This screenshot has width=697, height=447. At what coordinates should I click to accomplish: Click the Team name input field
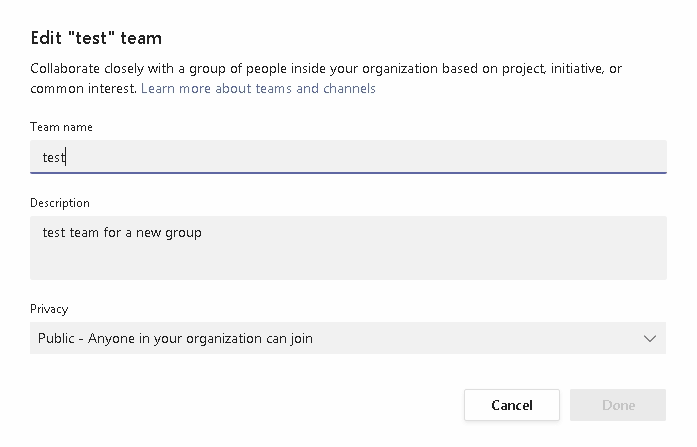pyautogui.click(x=348, y=156)
